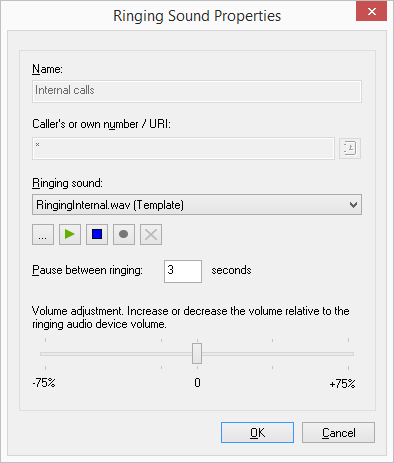Click the gray record sound button
394x463 pixels.
[x=124, y=235]
